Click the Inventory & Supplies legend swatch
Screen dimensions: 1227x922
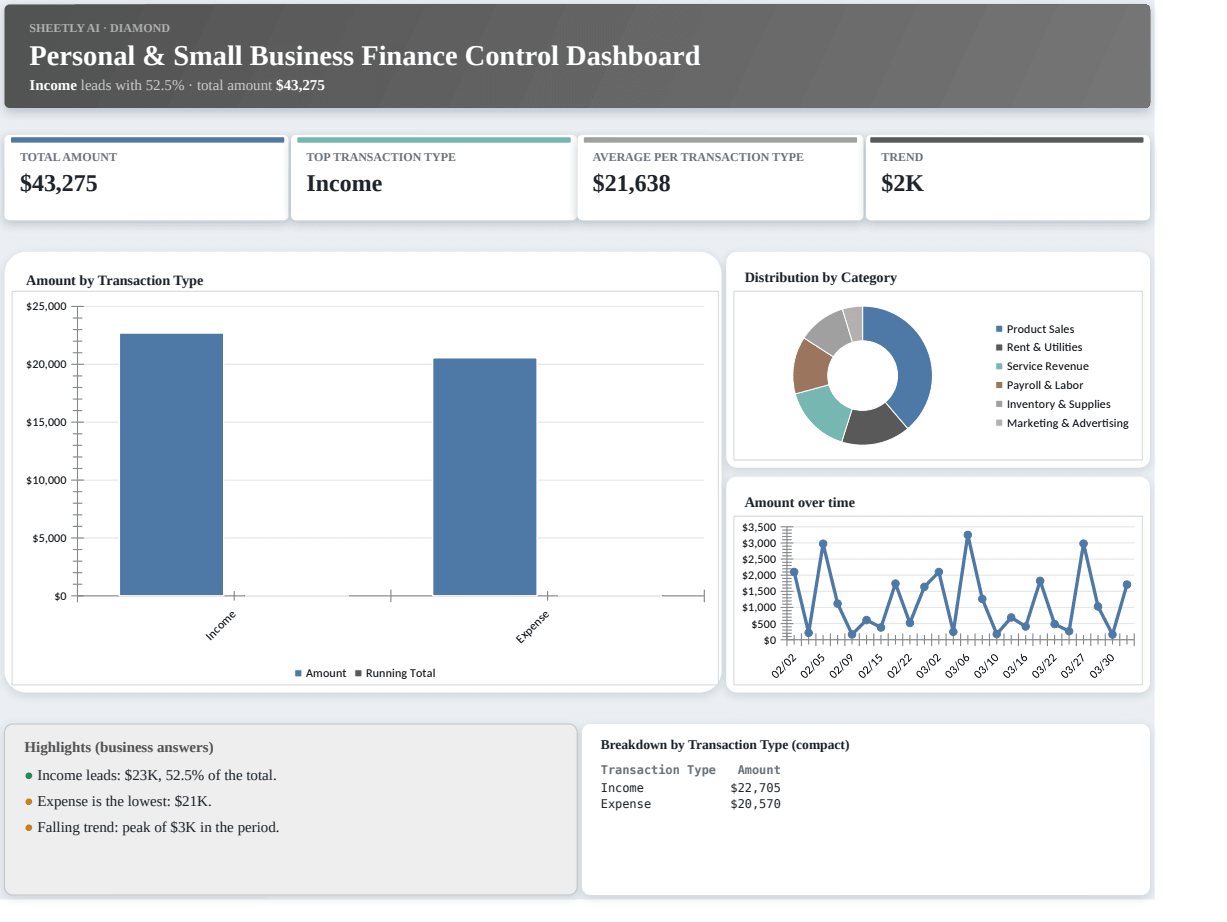point(999,404)
